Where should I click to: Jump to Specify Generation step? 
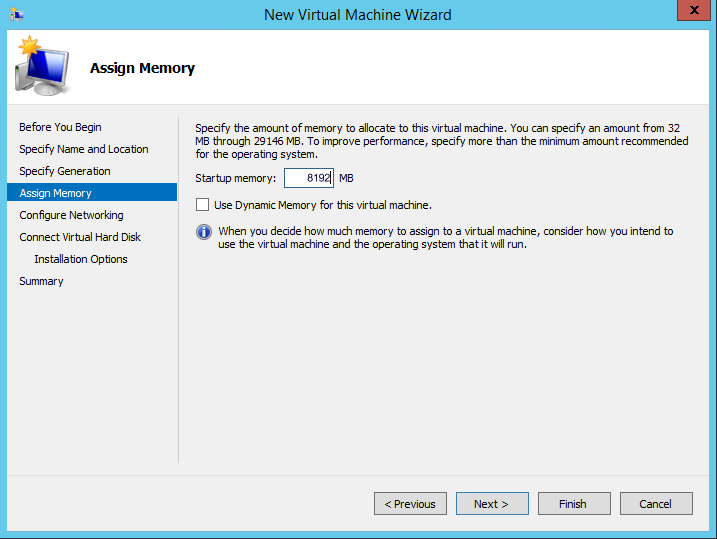click(x=65, y=171)
